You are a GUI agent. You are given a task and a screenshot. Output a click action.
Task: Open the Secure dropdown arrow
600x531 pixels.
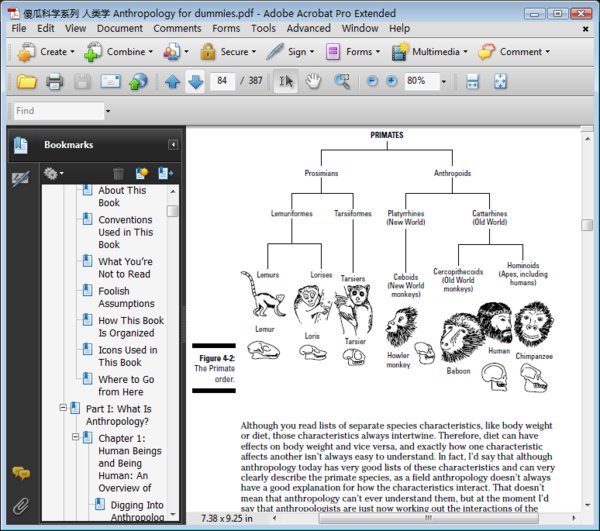[254, 52]
